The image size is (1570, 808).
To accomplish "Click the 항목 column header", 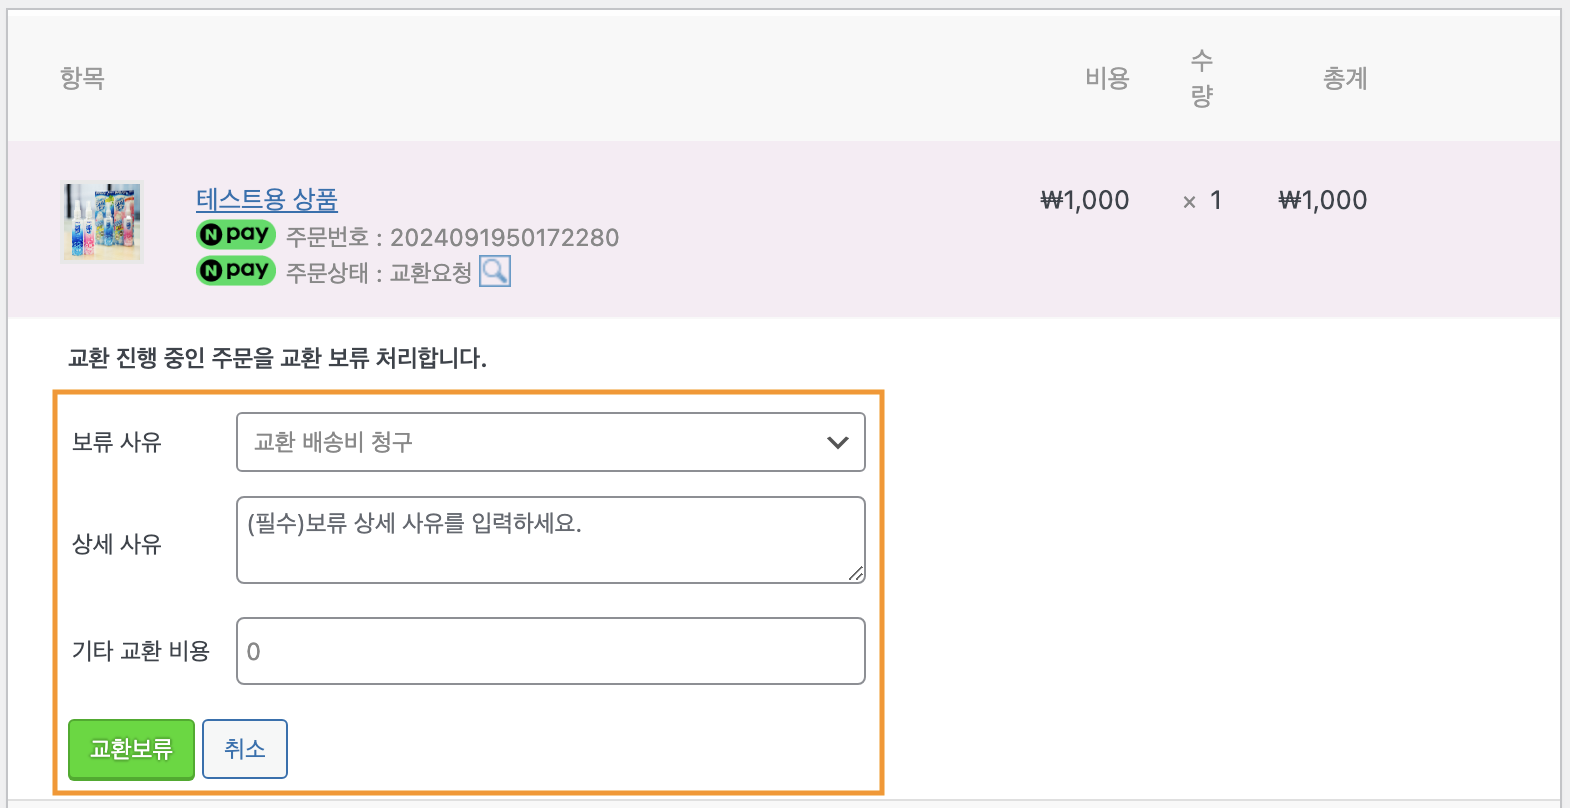I will point(82,78).
